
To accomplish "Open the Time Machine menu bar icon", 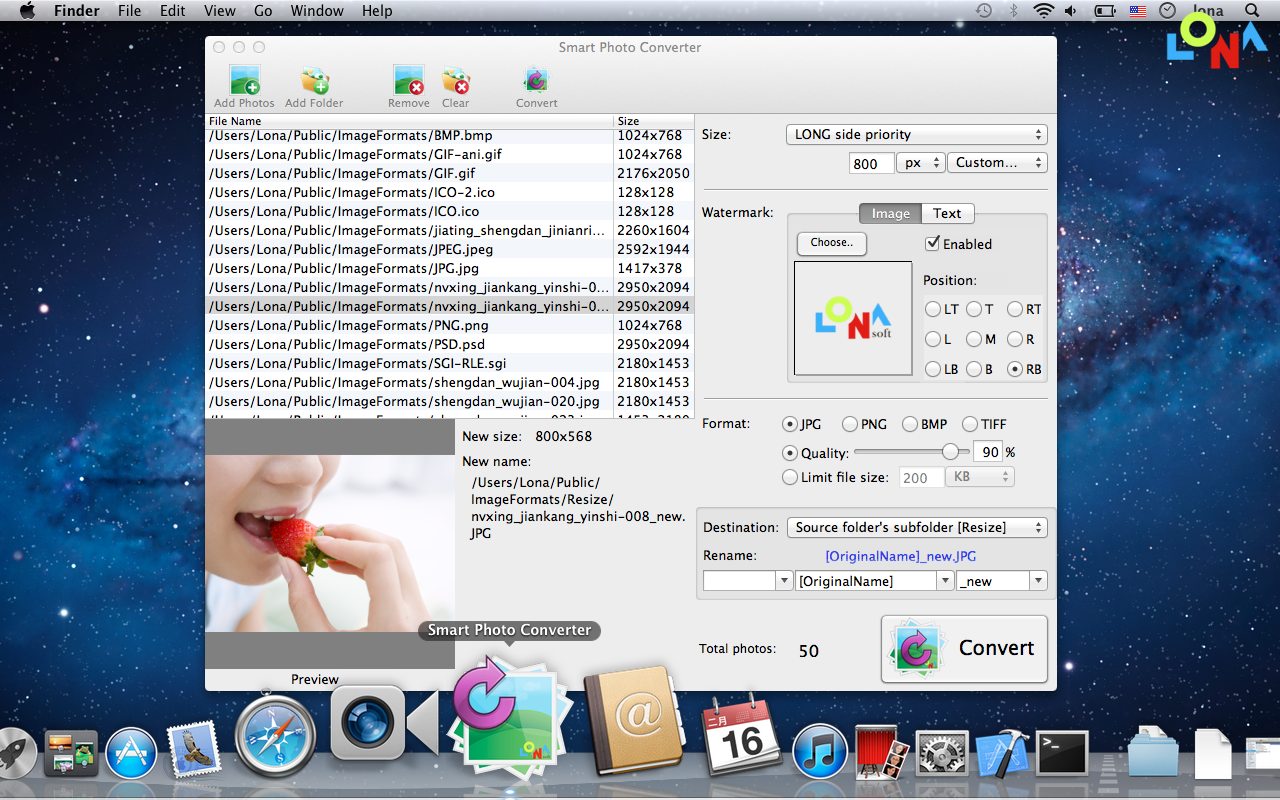I will [984, 11].
